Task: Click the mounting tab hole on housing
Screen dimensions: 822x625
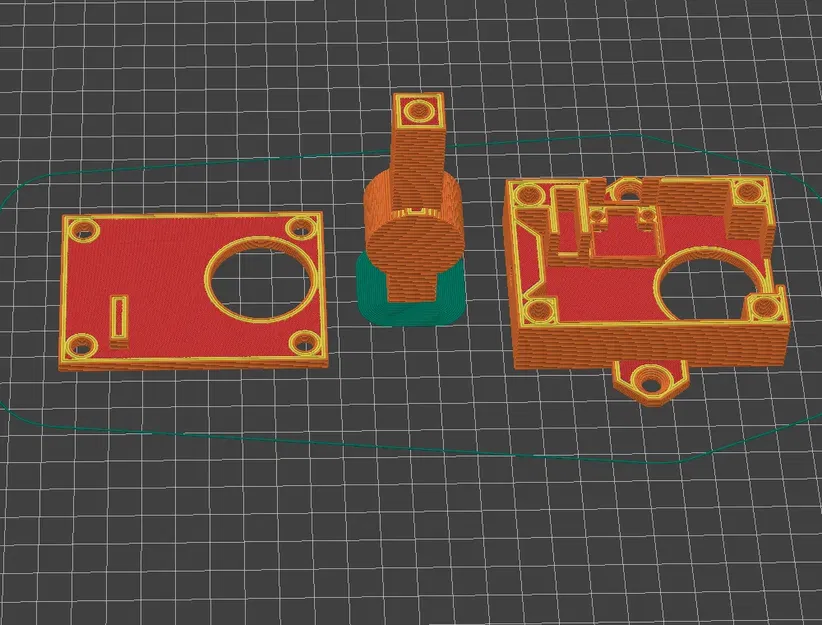Action: (x=651, y=385)
